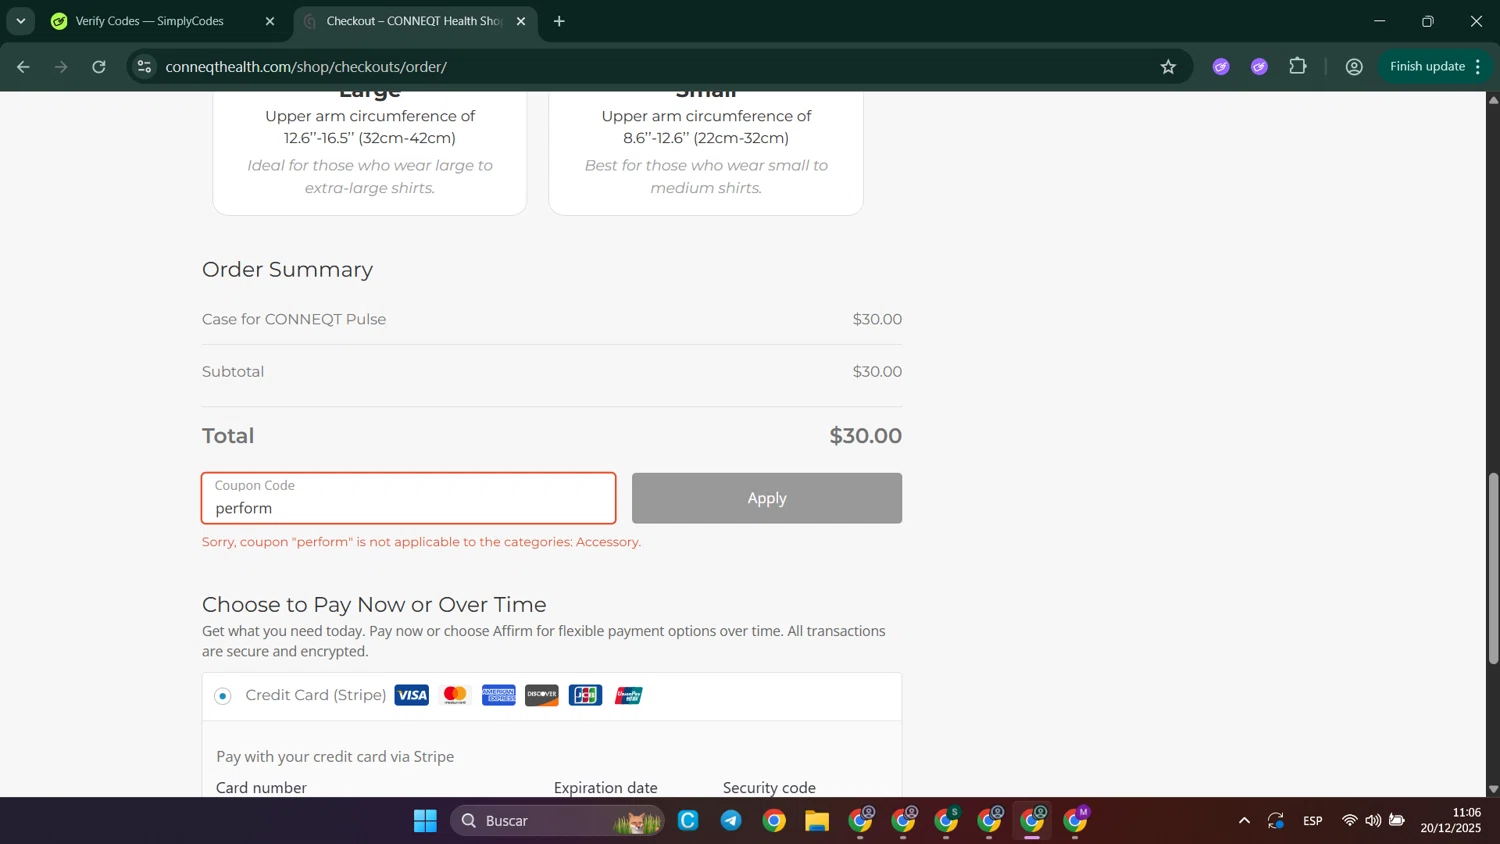The image size is (1500, 844).
Task: Click the Expiration date label
Action: click(606, 788)
